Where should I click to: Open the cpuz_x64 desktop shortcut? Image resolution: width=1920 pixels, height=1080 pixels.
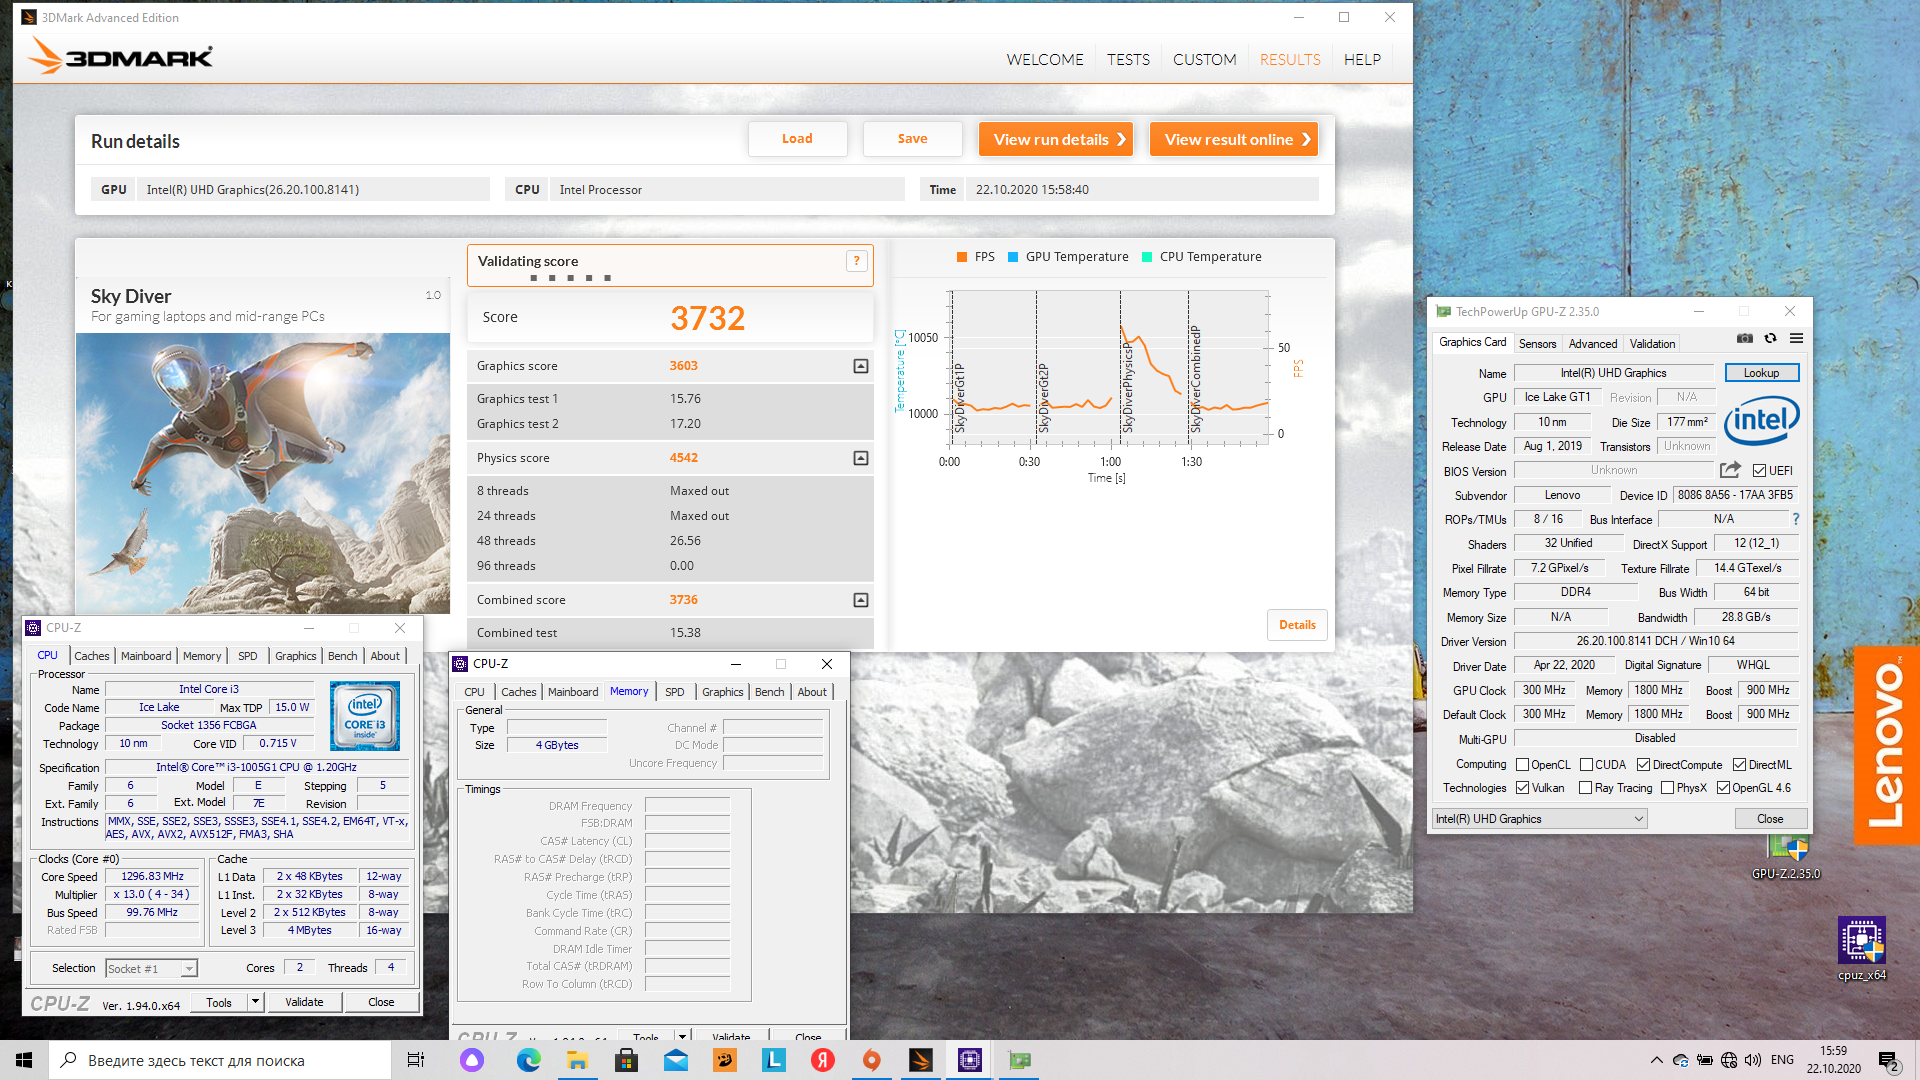(x=1862, y=949)
